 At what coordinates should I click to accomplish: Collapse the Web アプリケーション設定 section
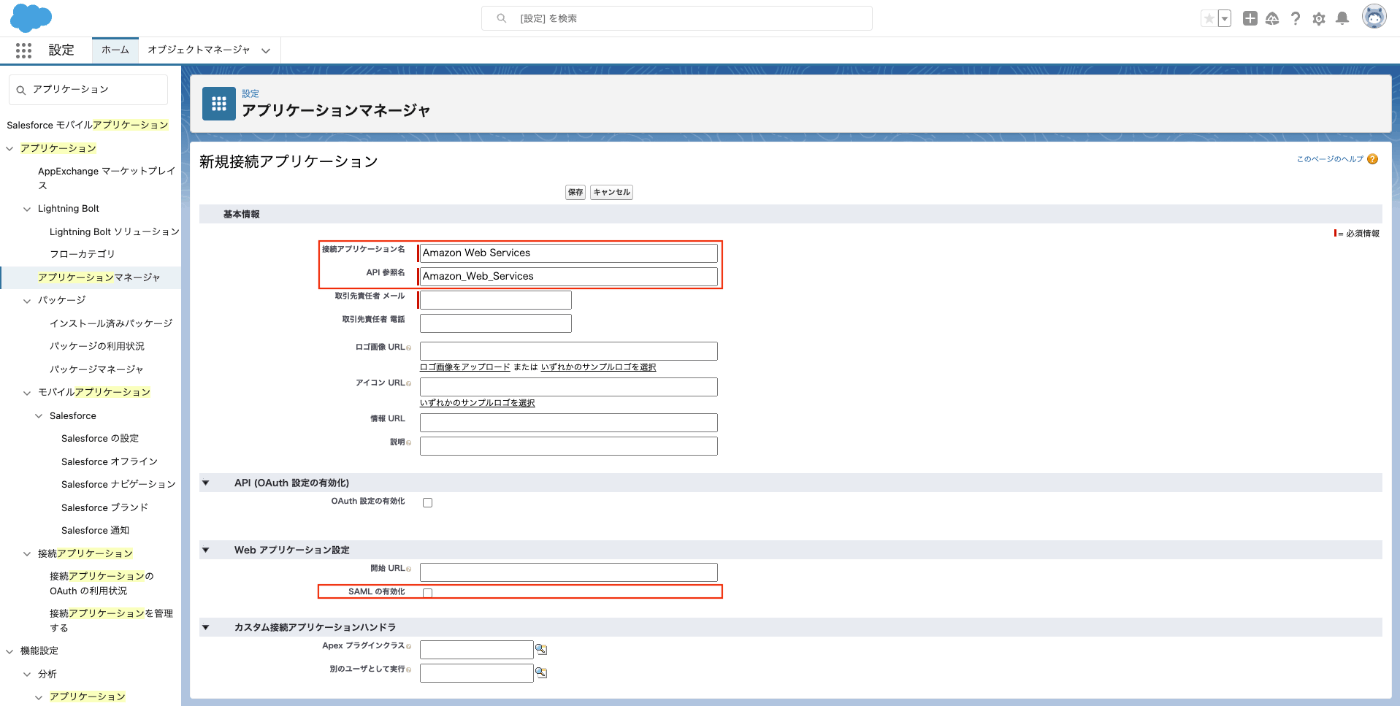[206, 550]
